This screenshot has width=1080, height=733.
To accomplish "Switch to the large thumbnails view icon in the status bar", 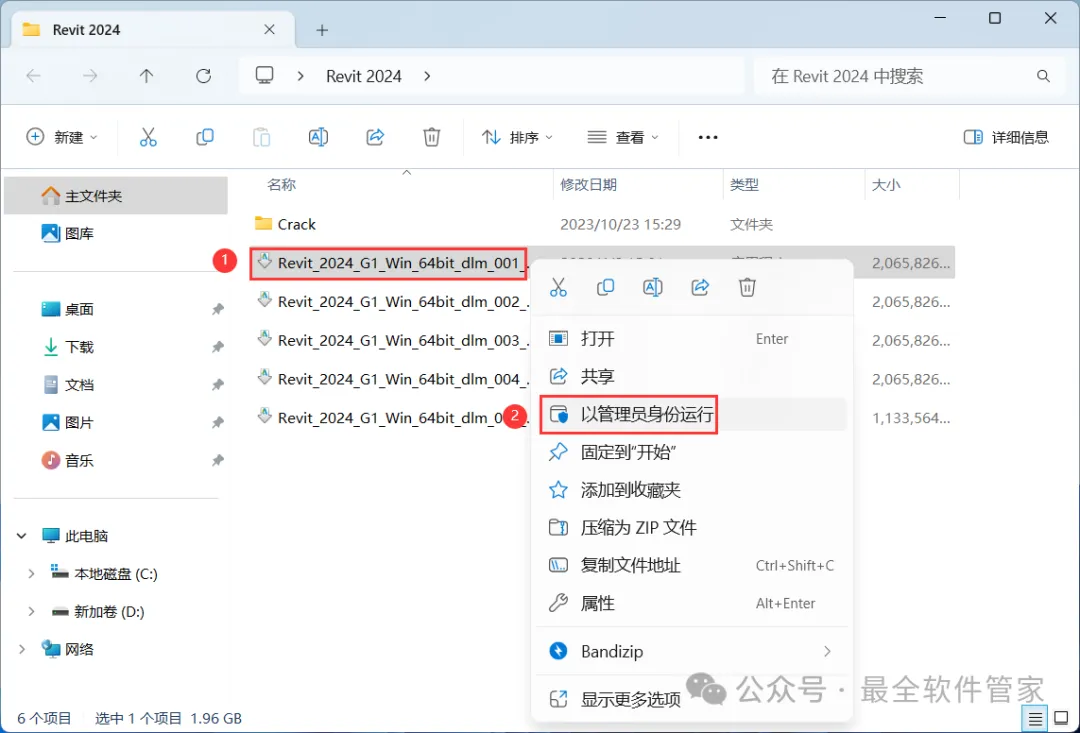I will click(x=1061, y=719).
